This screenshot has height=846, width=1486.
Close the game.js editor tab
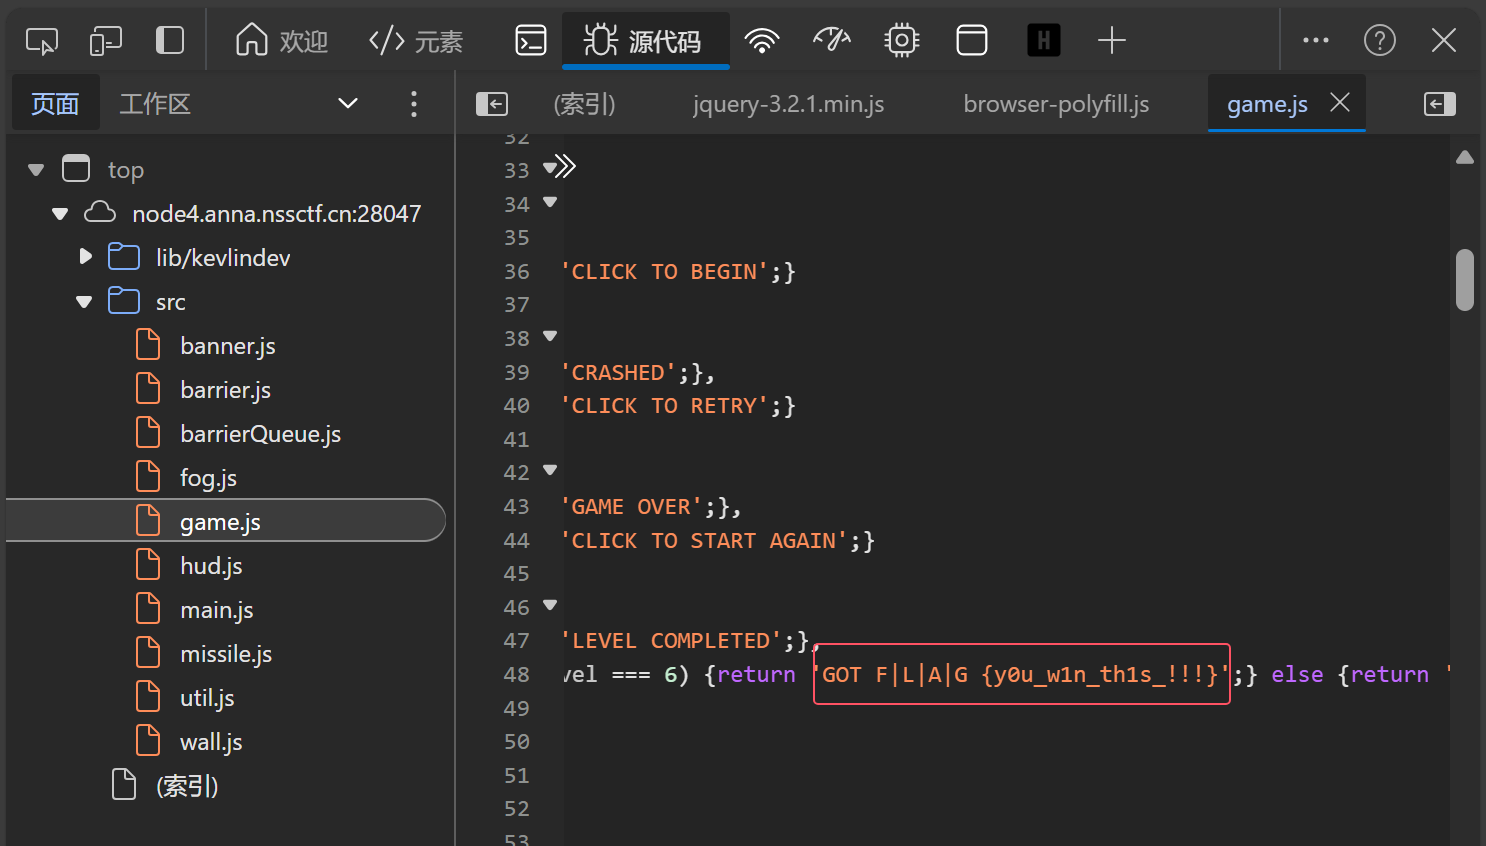pos(1340,103)
